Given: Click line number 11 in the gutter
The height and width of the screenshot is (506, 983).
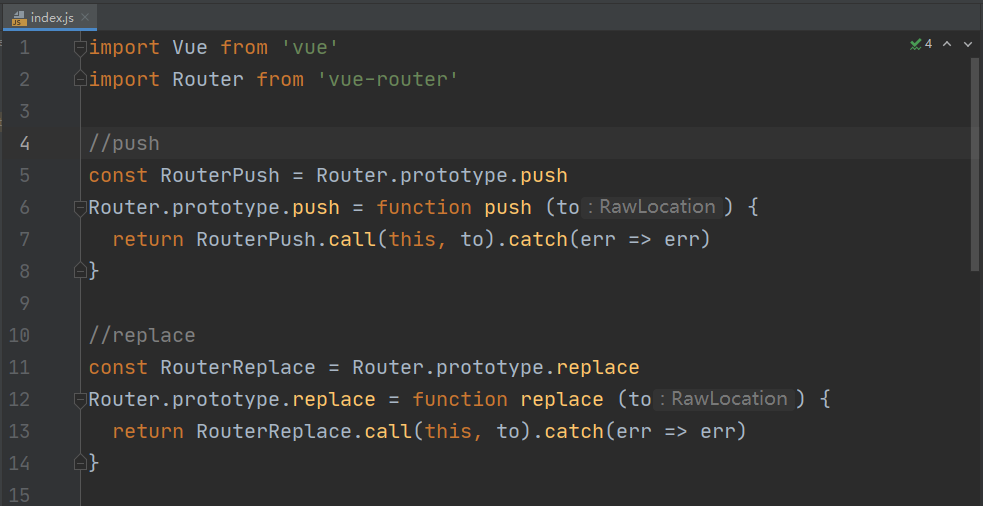Looking at the screenshot, I should click(19, 367).
